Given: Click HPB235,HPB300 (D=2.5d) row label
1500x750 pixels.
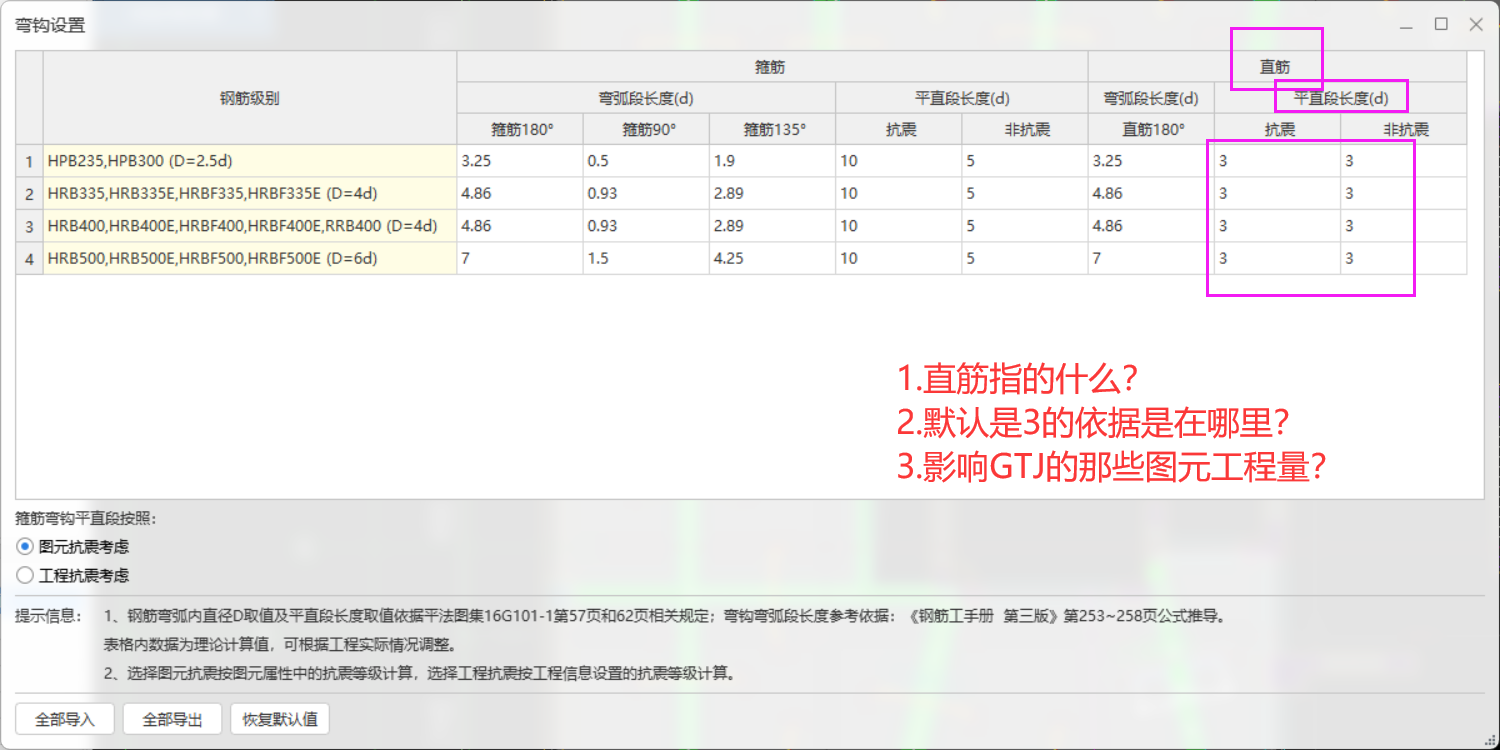Looking at the screenshot, I should tap(250, 161).
